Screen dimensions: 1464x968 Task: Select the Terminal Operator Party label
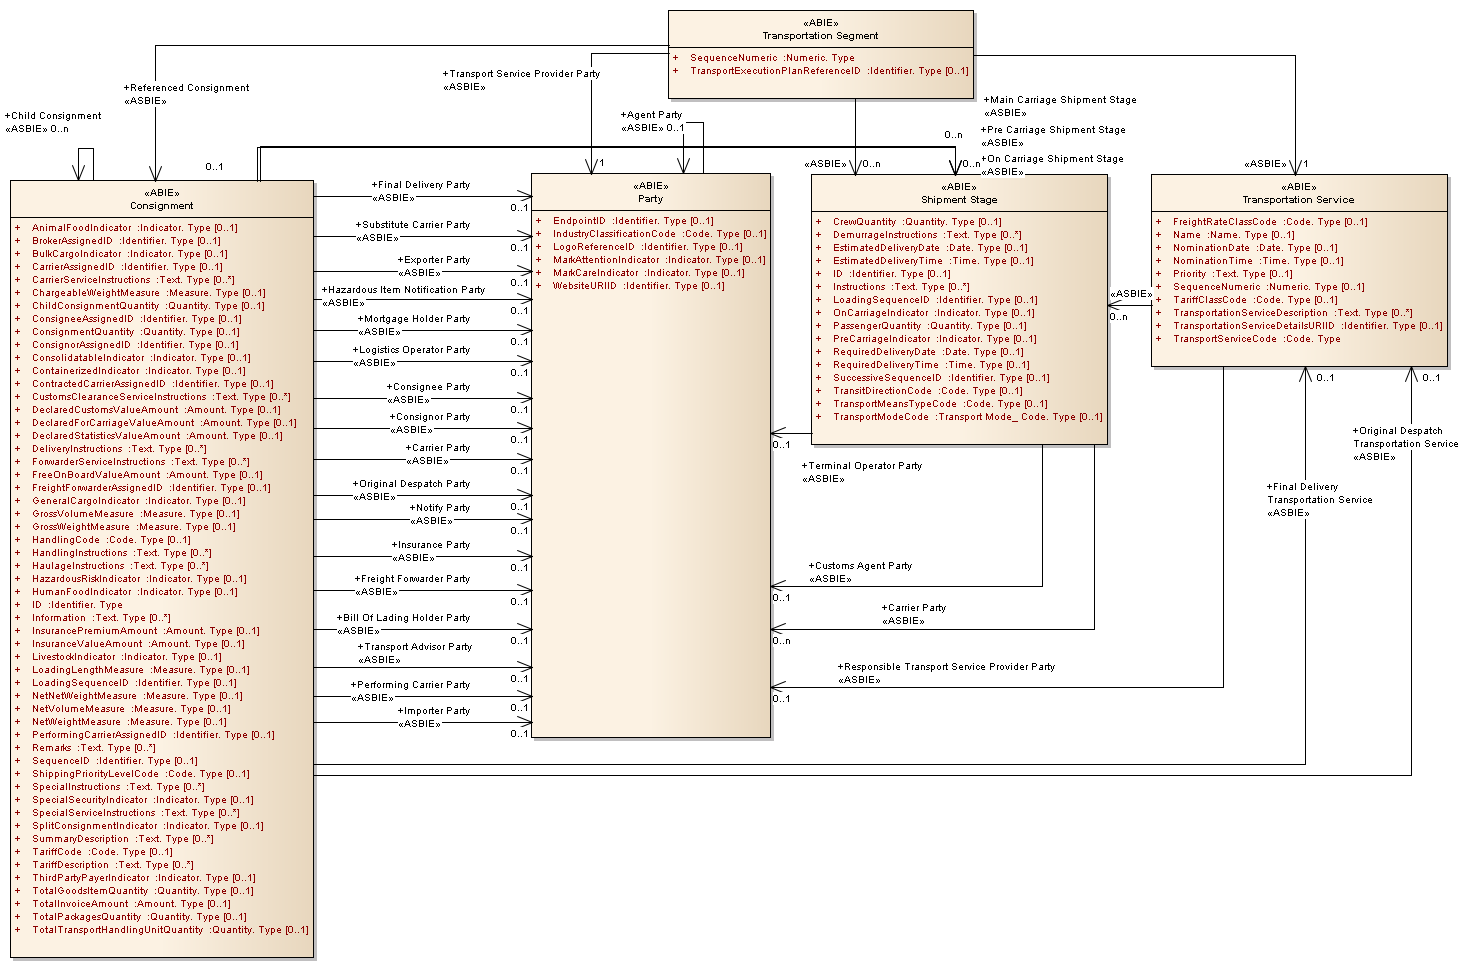[862, 466]
